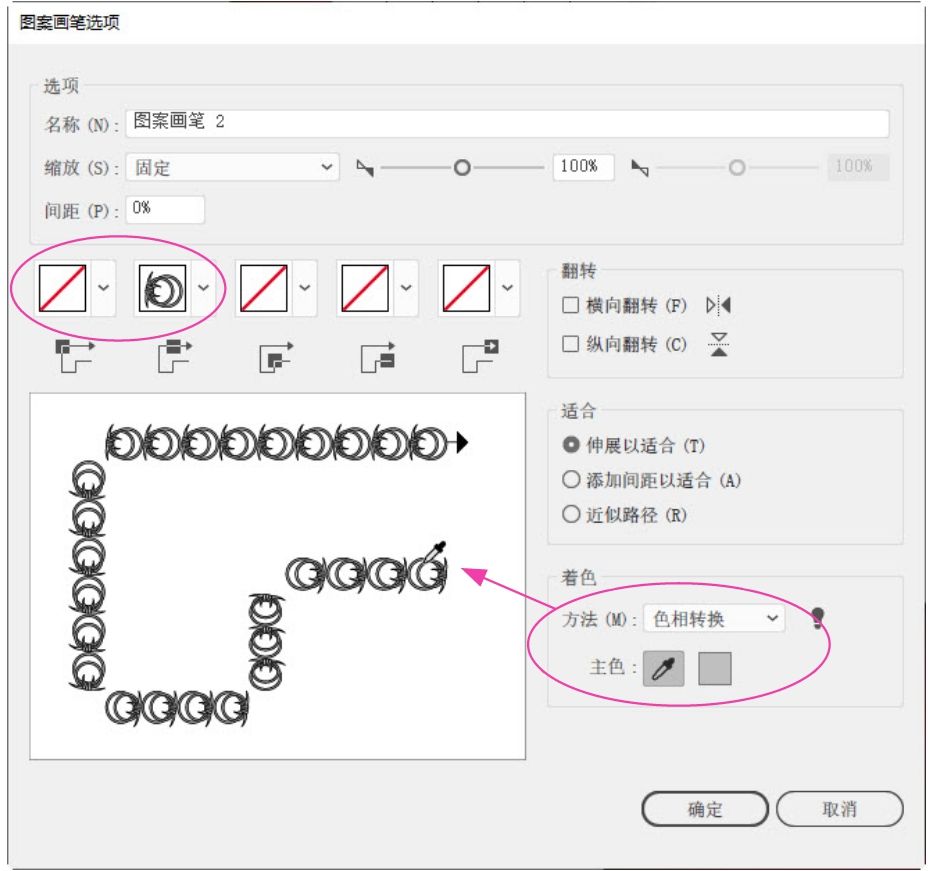Confirm with the 确定 button
Screen dimensions: 931x871
tap(705, 809)
